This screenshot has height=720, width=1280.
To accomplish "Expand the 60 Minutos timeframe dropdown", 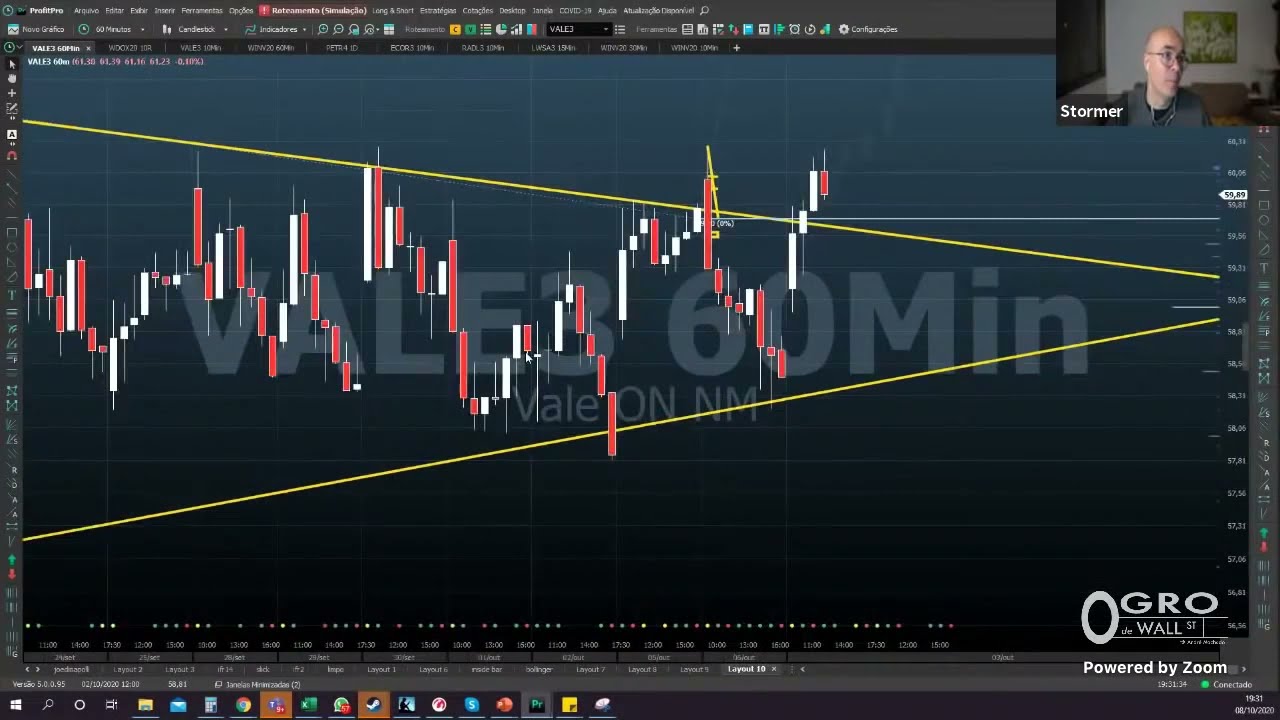I will pos(142,29).
